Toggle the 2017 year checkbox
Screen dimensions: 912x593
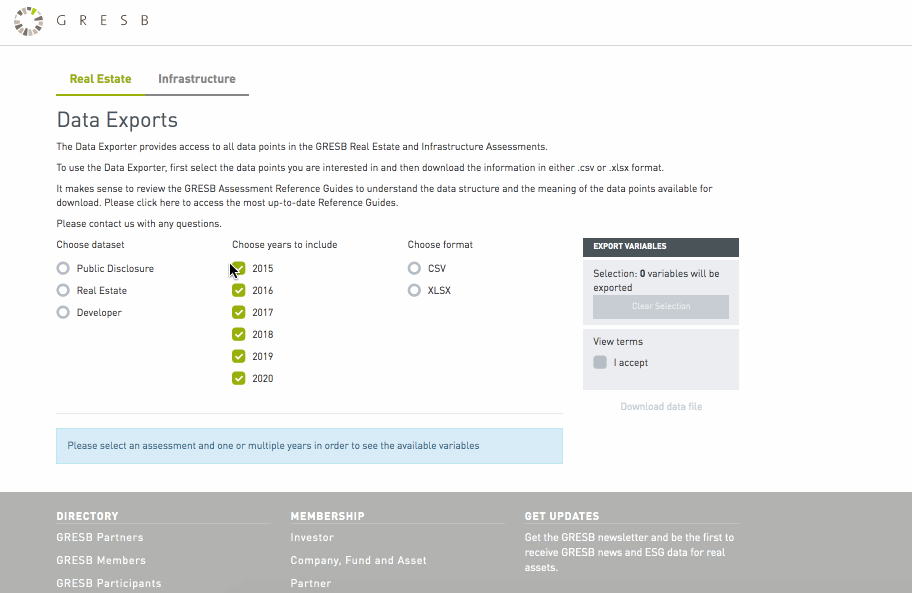coord(238,312)
